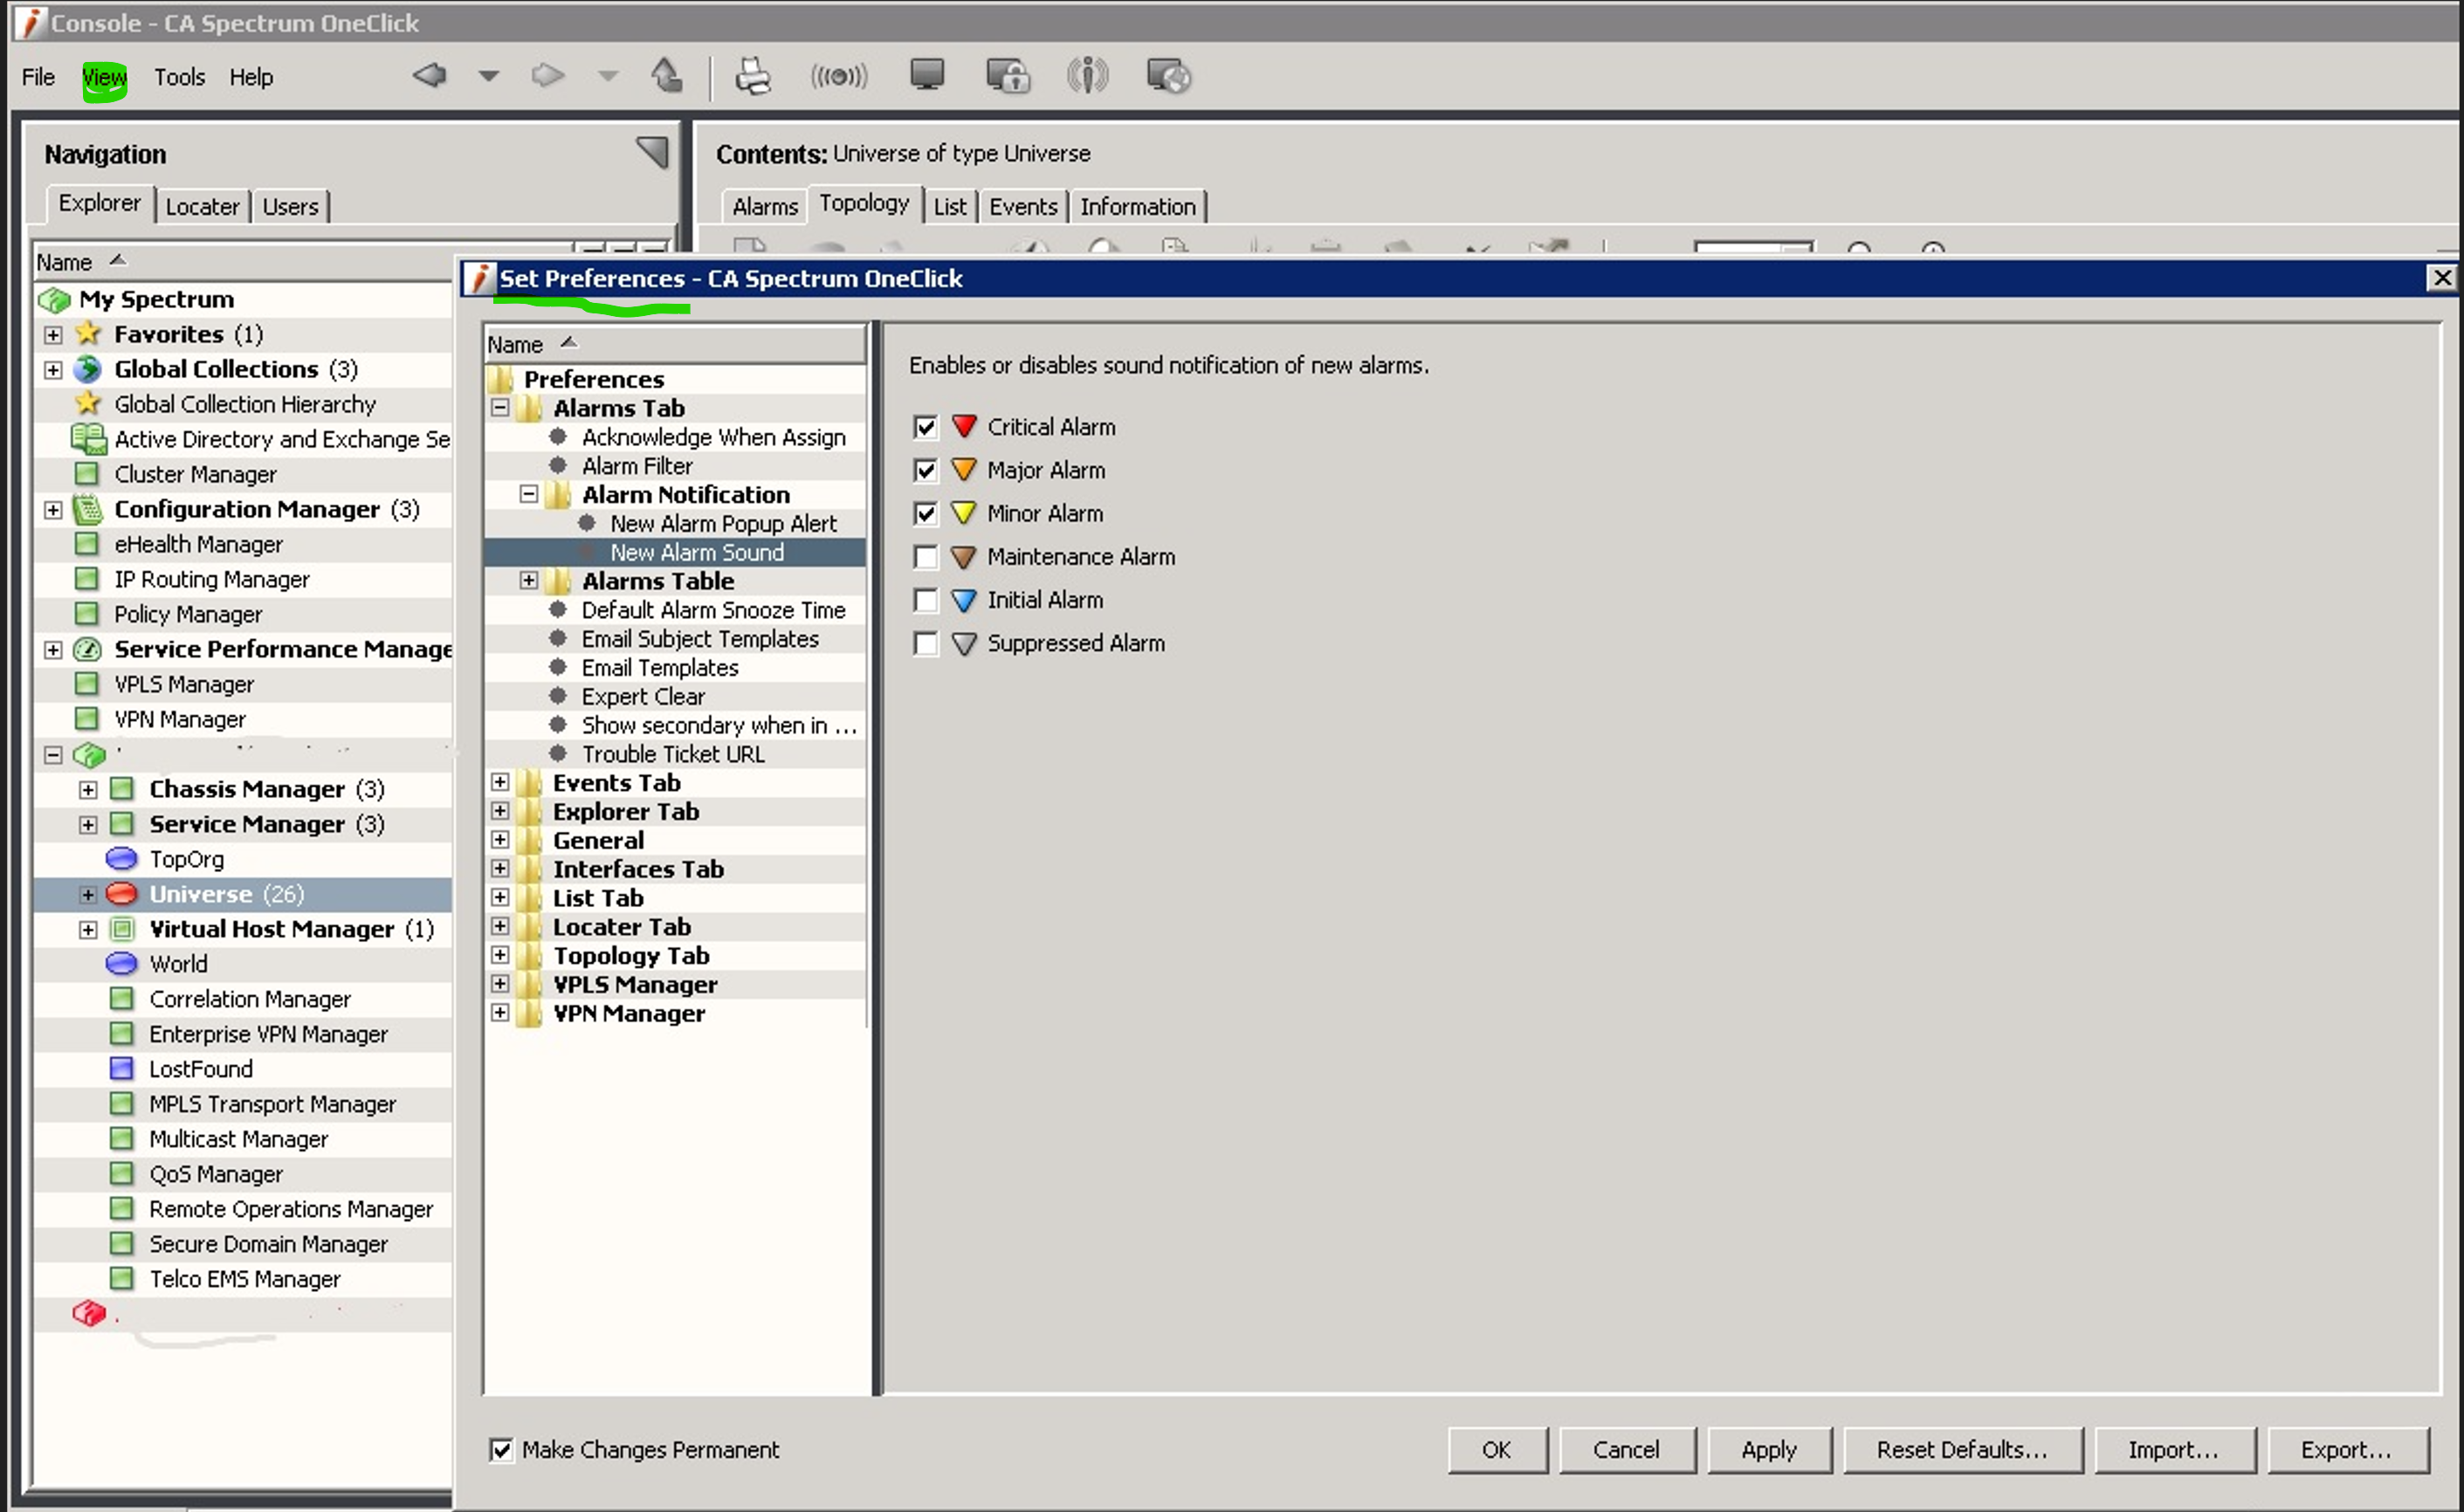The height and width of the screenshot is (1512, 2464).
Task: Toggle Make Changes Permanent checkbox
Action: pos(501,1449)
